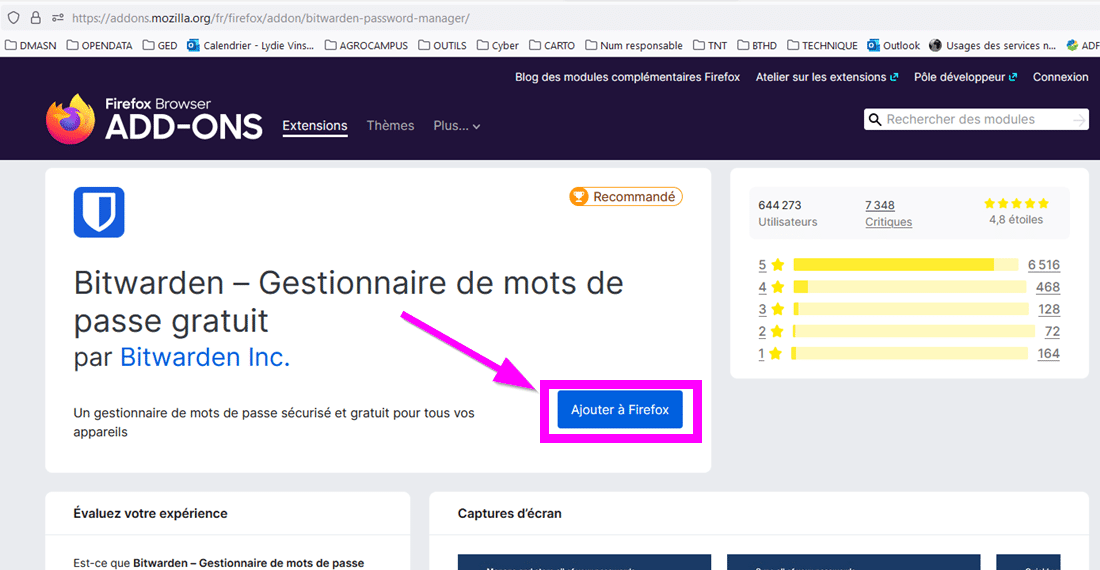Image resolution: width=1100 pixels, height=570 pixels.
Task: Submit search with the arrow icon
Action: (1079, 120)
